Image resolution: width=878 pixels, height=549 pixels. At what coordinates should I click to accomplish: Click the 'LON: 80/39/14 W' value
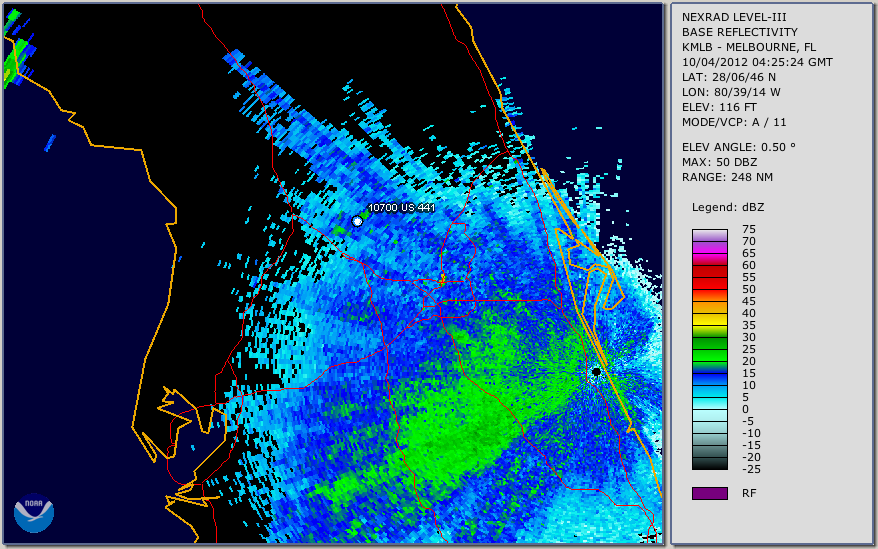[731, 92]
